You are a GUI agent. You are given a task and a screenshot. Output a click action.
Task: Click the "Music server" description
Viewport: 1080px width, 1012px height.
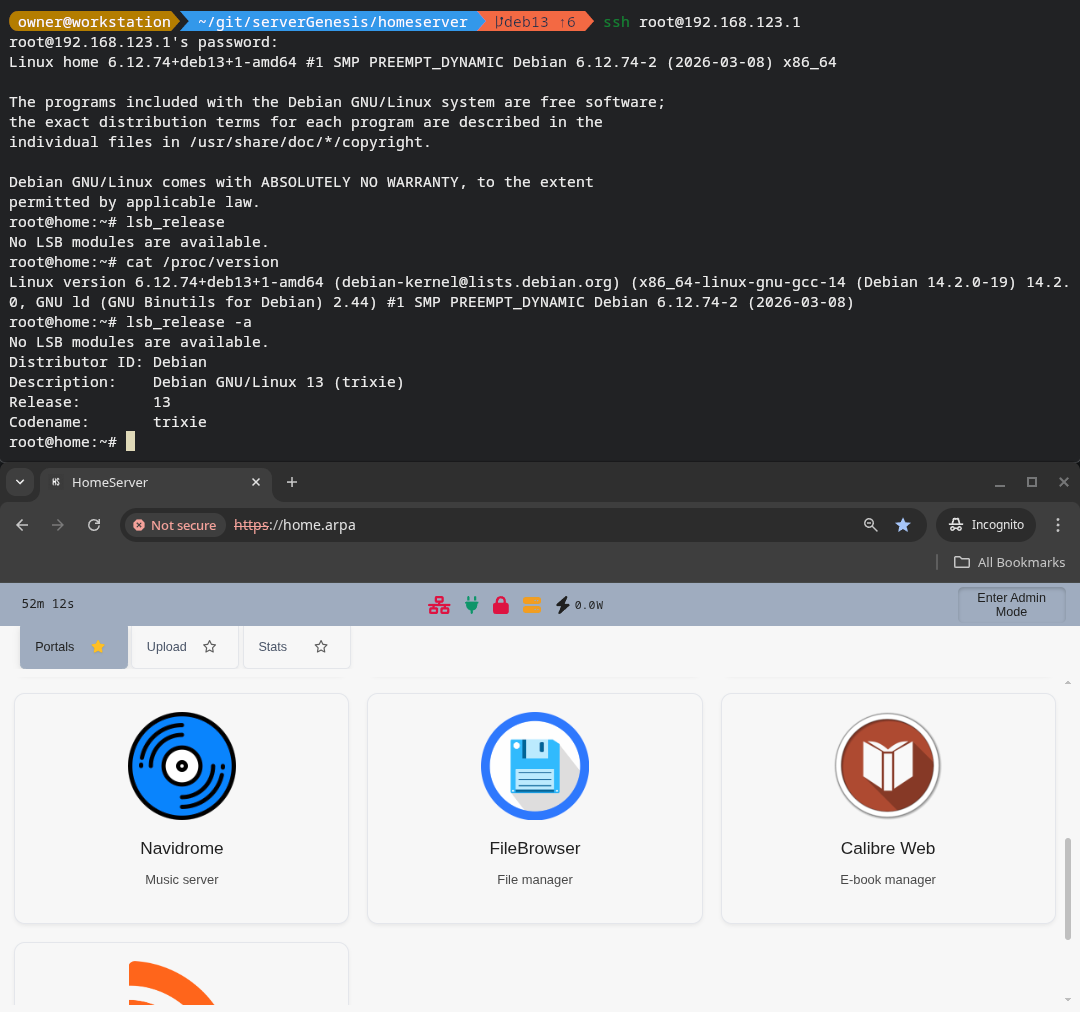[182, 880]
